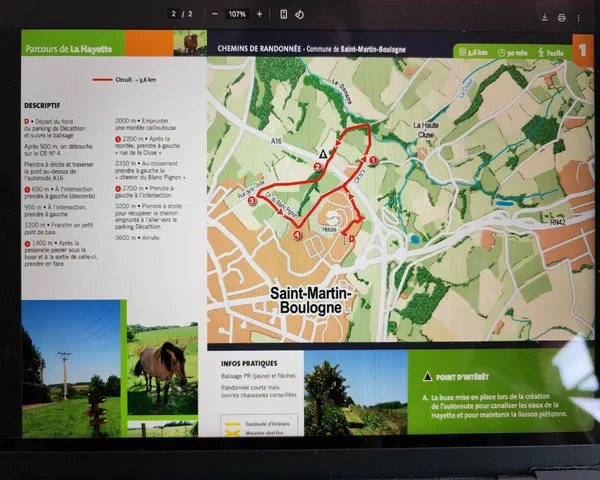Download the PDF using the download icon
This screenshot has height=480, width=600.
544,17
